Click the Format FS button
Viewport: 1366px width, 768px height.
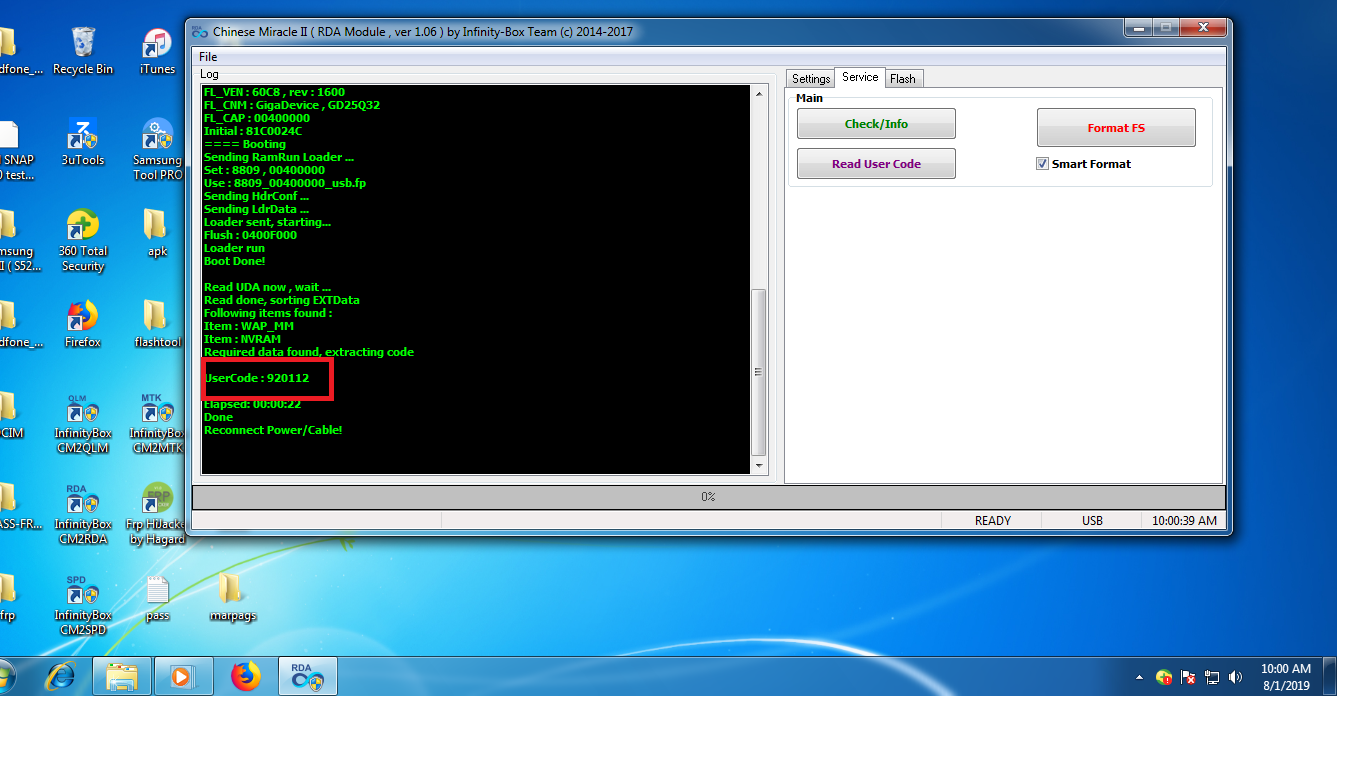pyautogui.click(x=1116, y=128)
